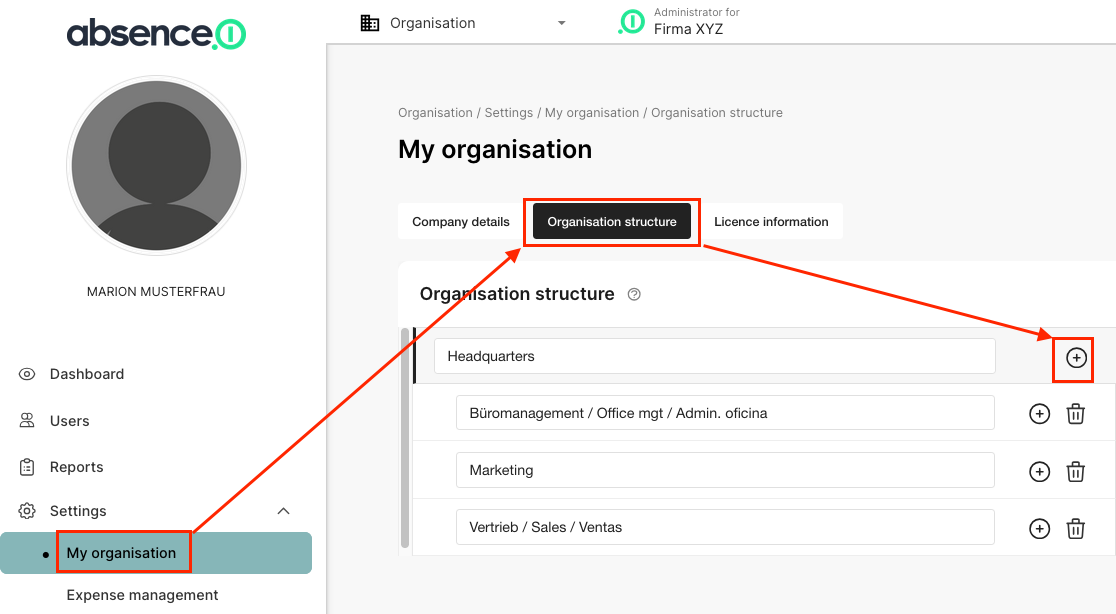Add sub-unit under Vertrieb / Sales row
Screen dimensions: 1116x614
click(1039, 528)
